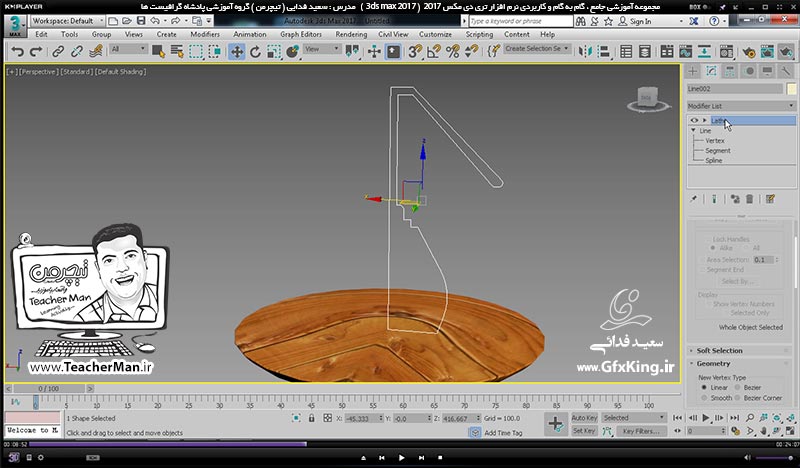Toggle the Spinner Snap icon
The height and width of the screenshot is (468, 800).
471,52
